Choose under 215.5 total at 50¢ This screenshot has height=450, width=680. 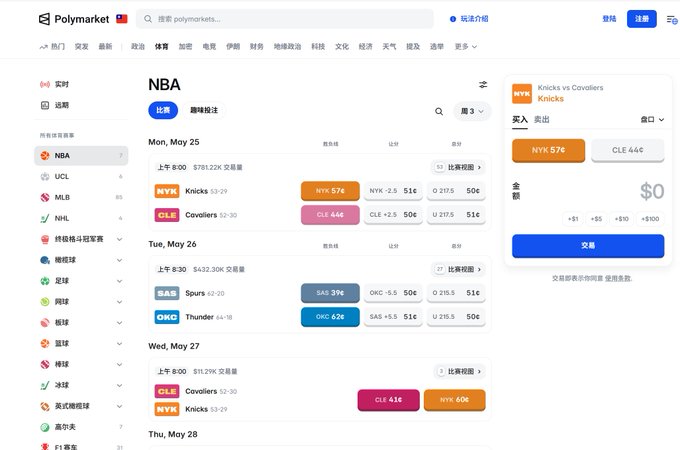point(456,316)
